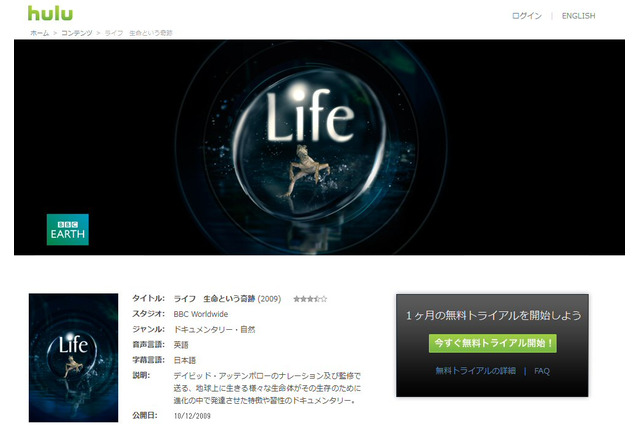Open 無料トライアルの詳細 link
Image resolution: width=640 pixels, height=426 pixels.
tap(476, 371)
